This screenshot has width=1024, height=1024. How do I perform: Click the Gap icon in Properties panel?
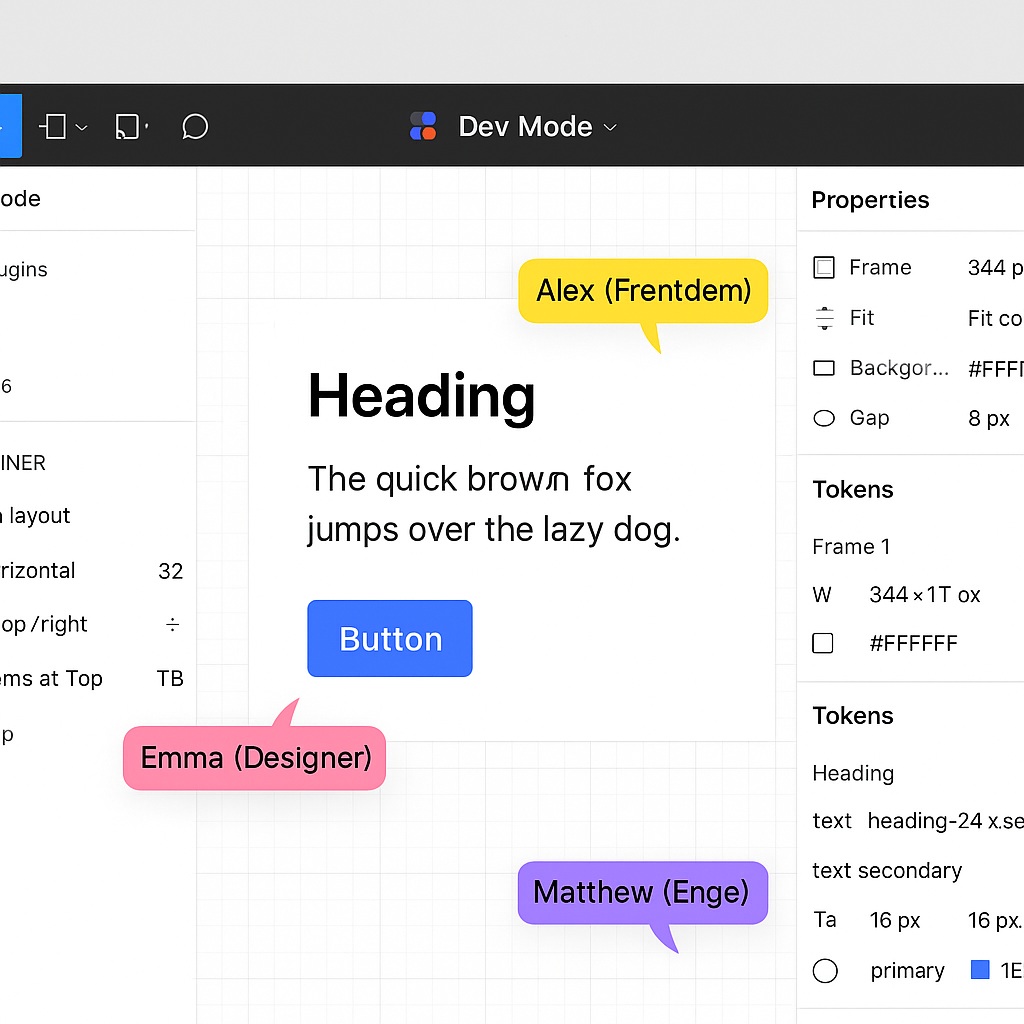[x=823, y=418]
